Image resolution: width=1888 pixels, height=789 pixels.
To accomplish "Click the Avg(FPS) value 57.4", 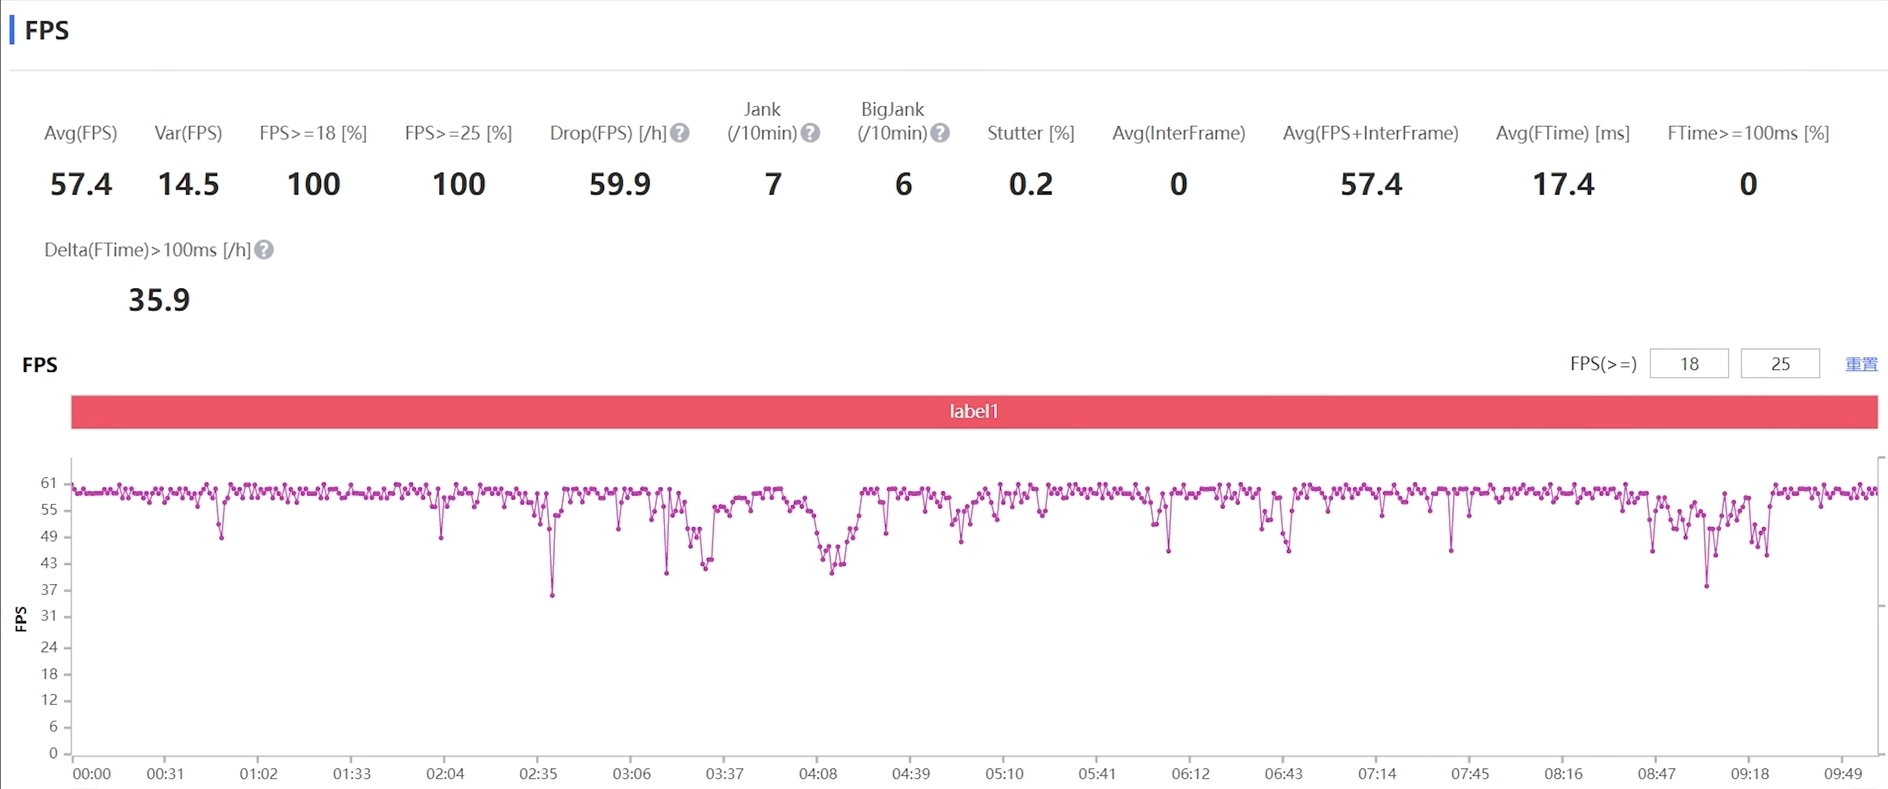I will click(81, 184).
